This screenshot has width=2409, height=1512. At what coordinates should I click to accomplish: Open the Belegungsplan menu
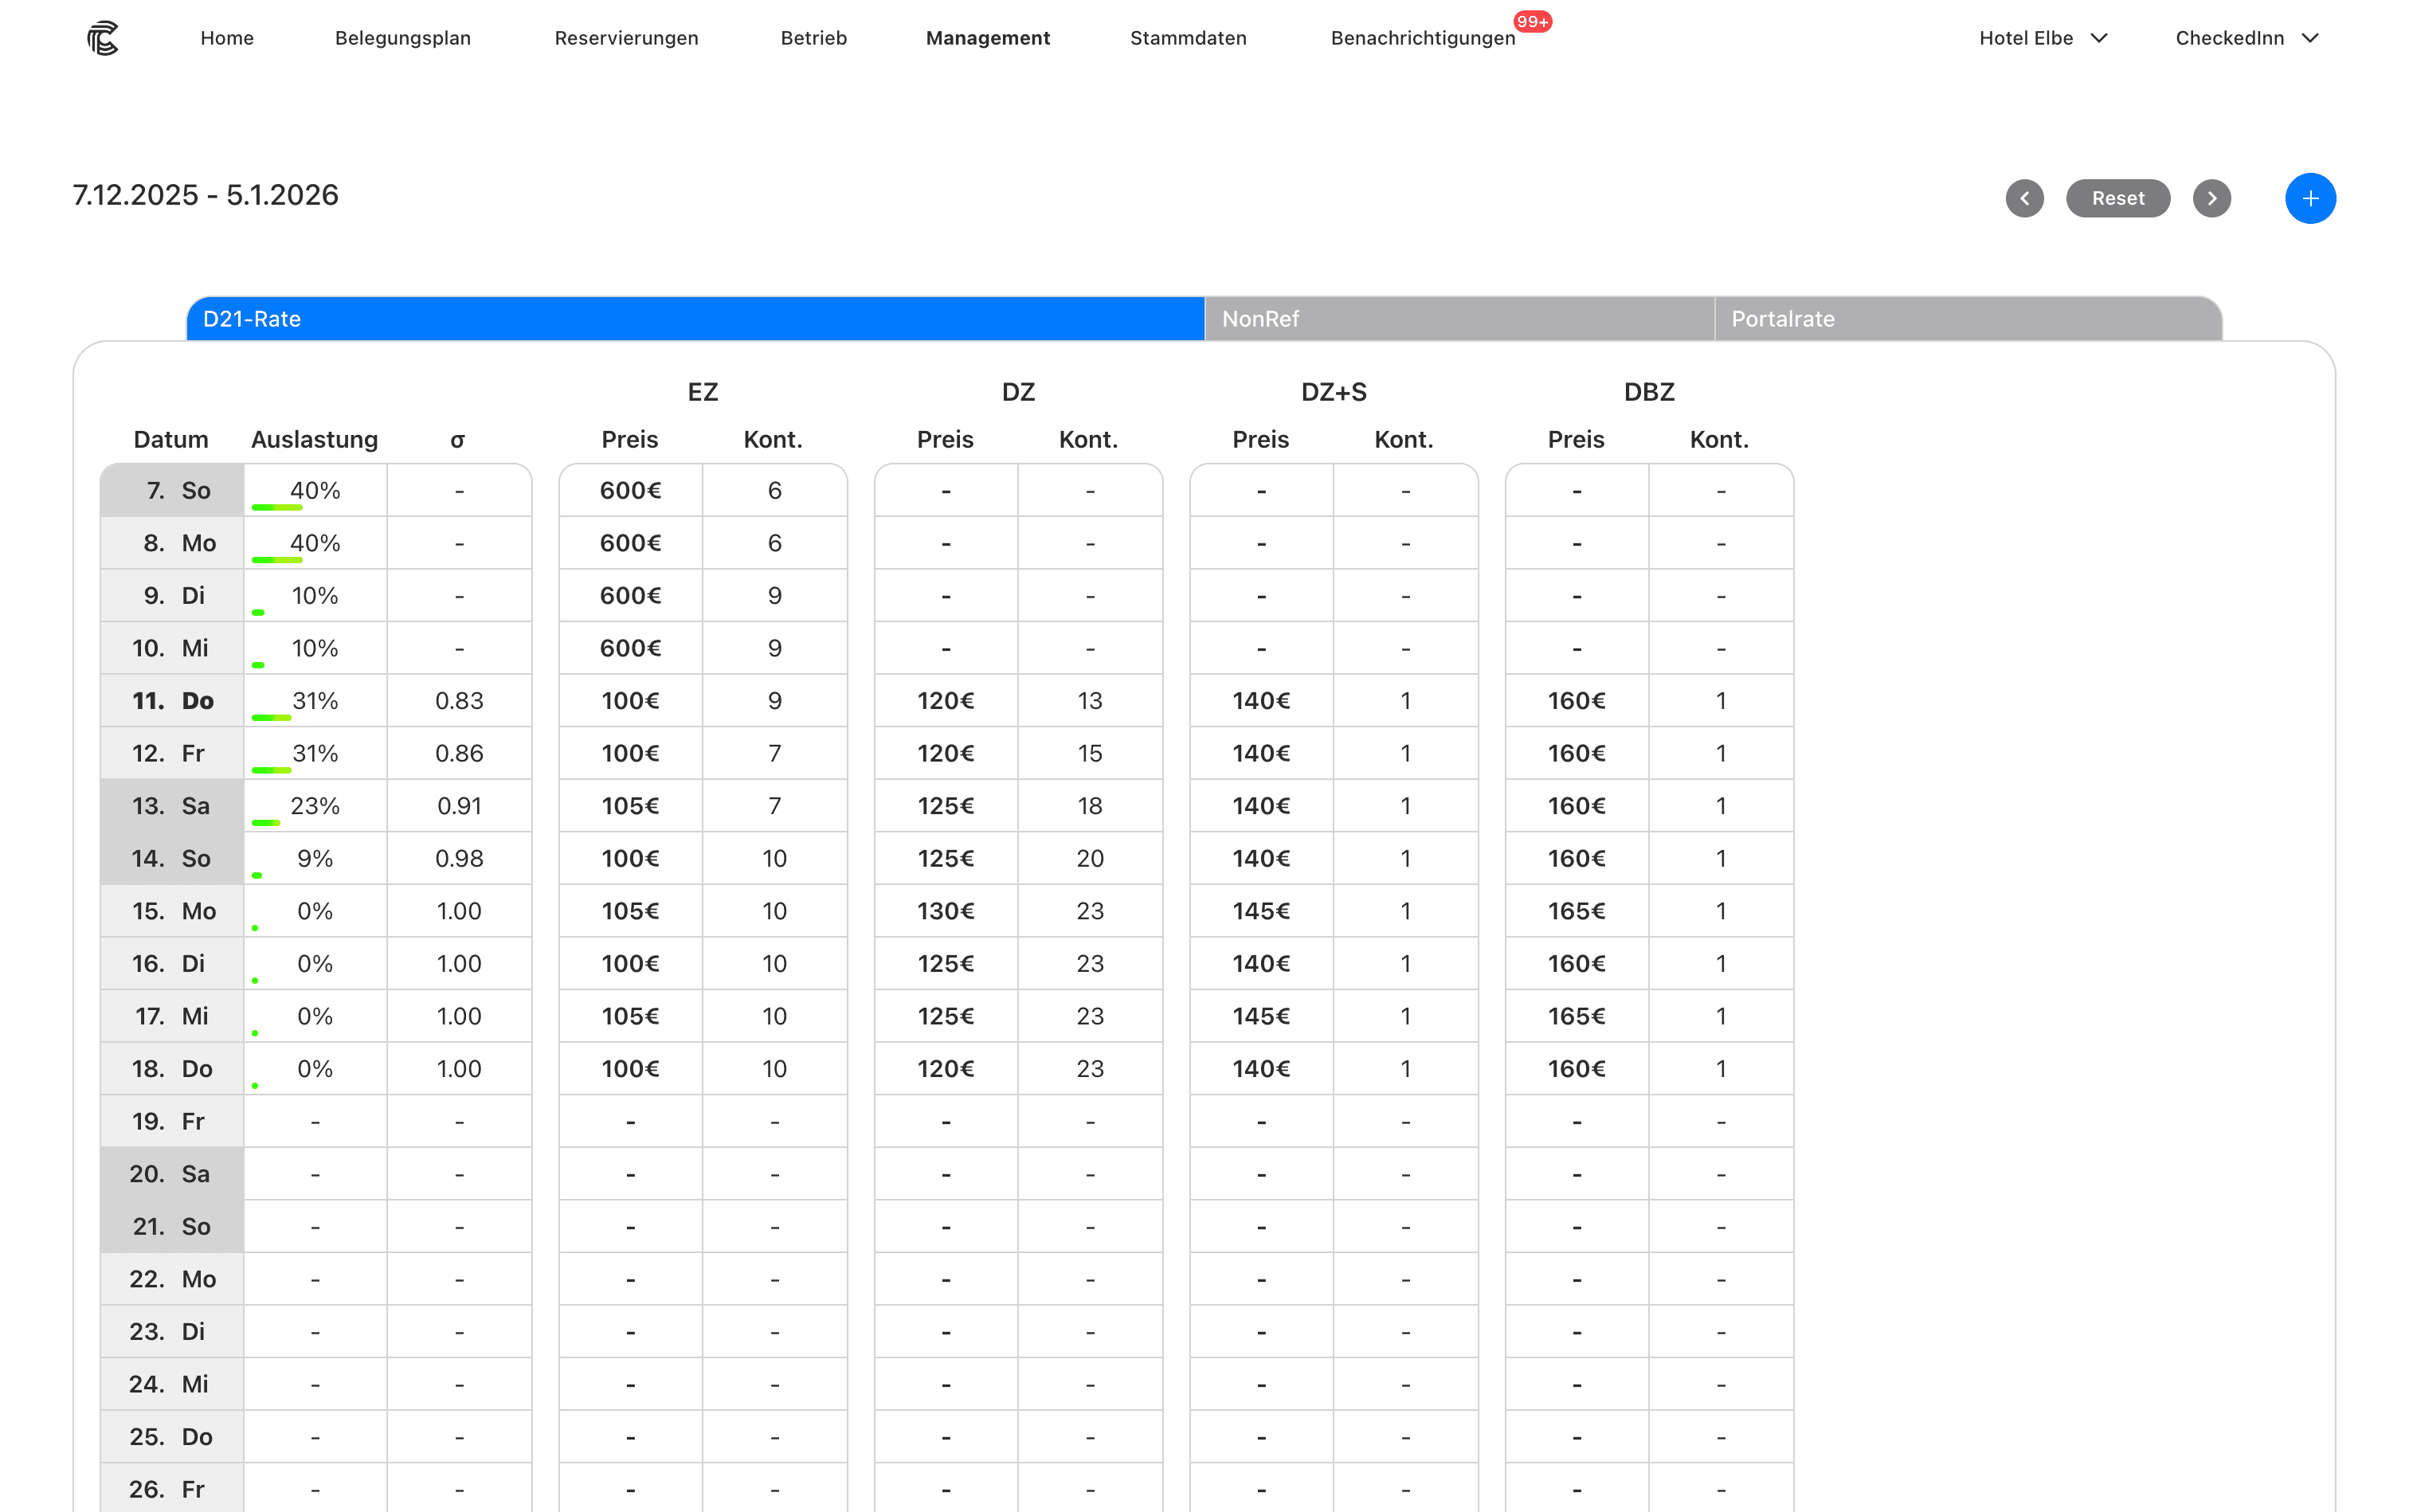click(402, 38)
